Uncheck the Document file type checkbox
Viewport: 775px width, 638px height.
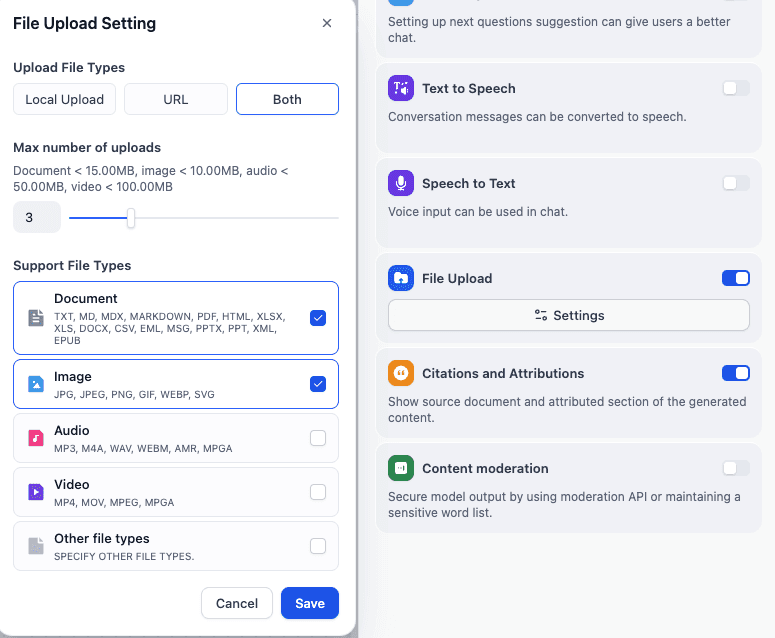click(x=318, y=318)
